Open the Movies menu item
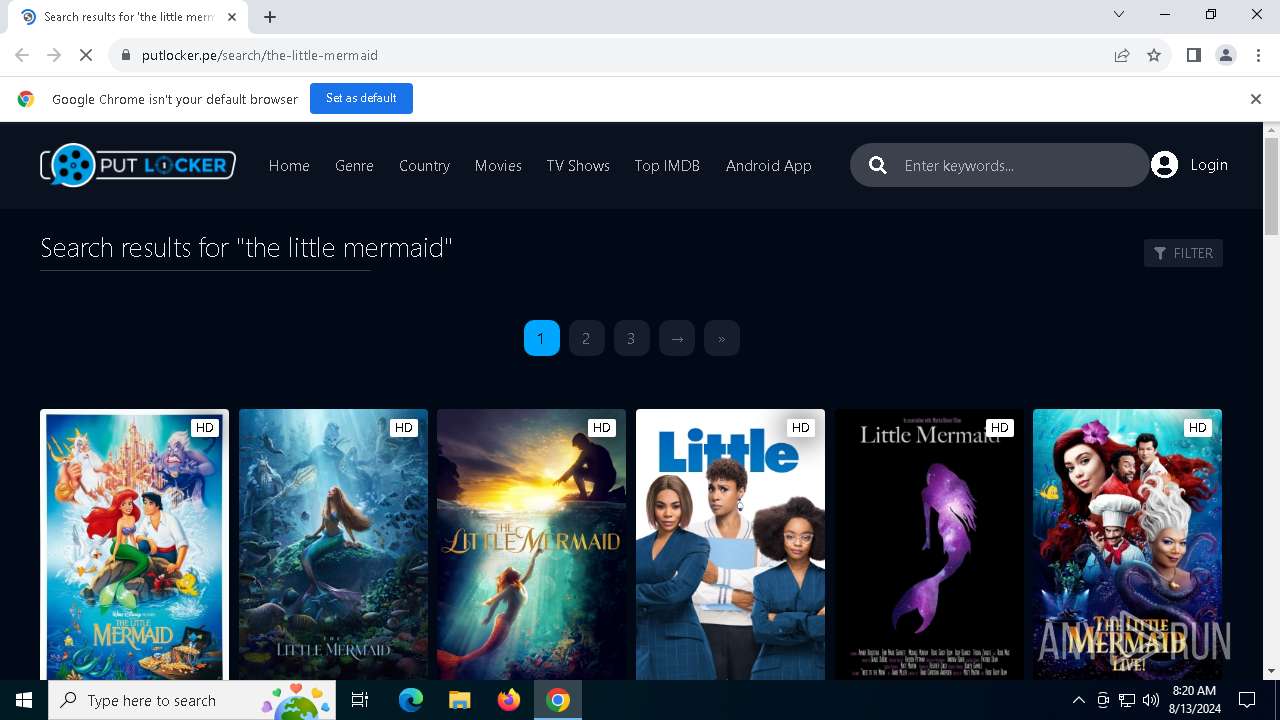The width and height of the screenshot is (1280, 720). 498,166
